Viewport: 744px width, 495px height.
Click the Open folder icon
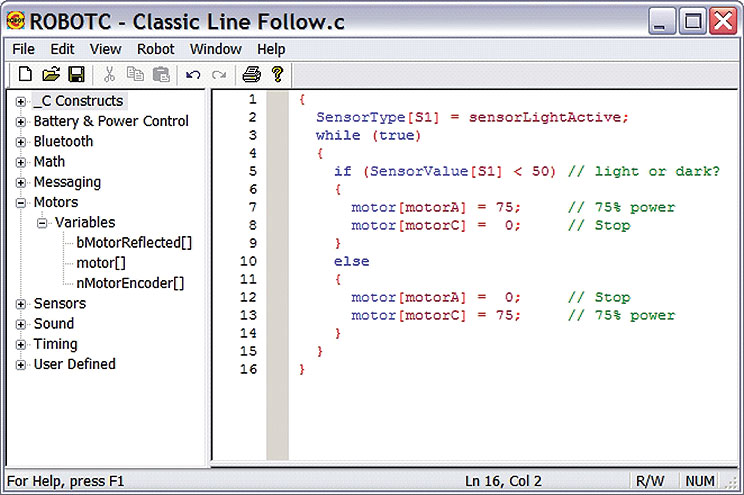[51, 74]
